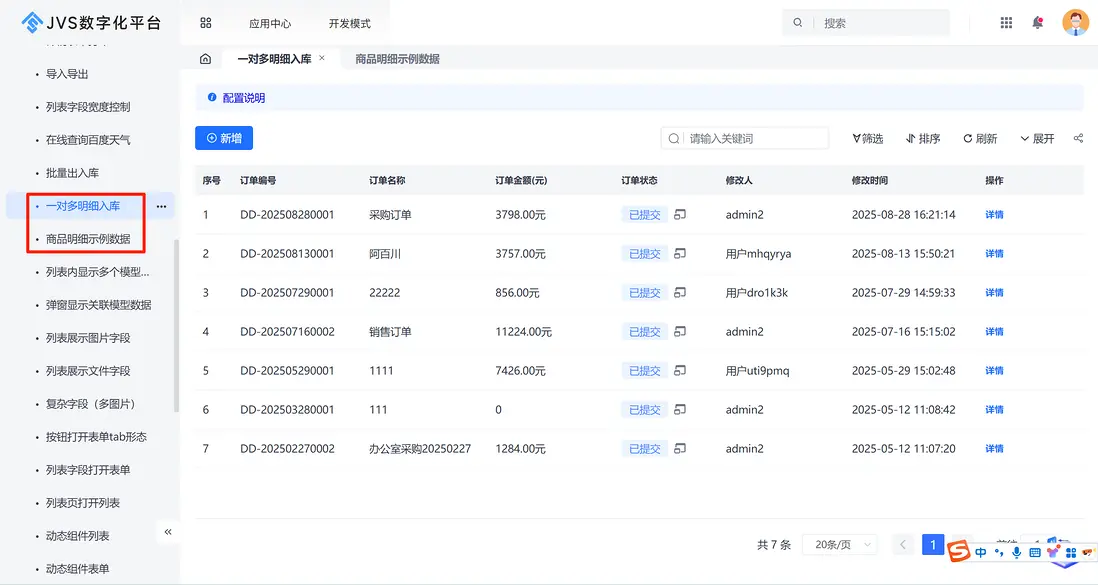Screen dimensions: 1098x585
Task: Click the 新增 button
Action: [x=223, y=138]
